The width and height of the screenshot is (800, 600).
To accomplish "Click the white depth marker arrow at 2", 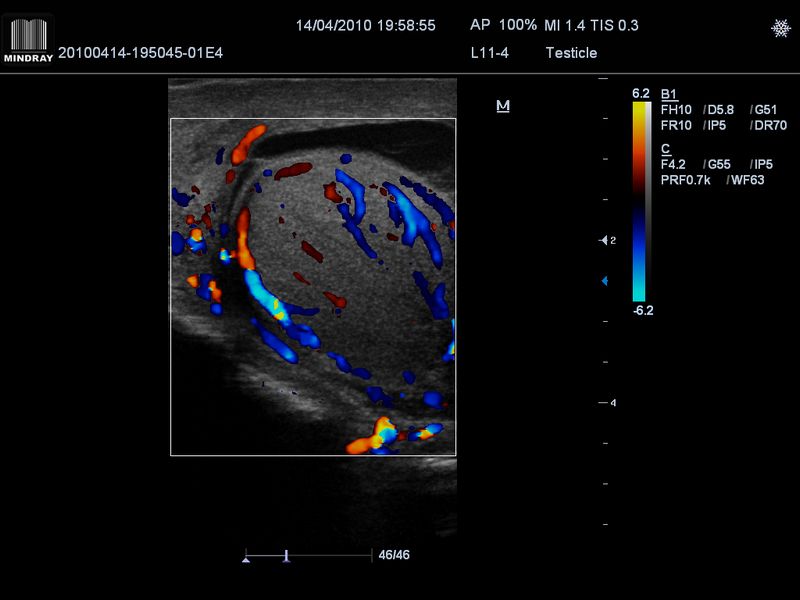I will point(604,240).
